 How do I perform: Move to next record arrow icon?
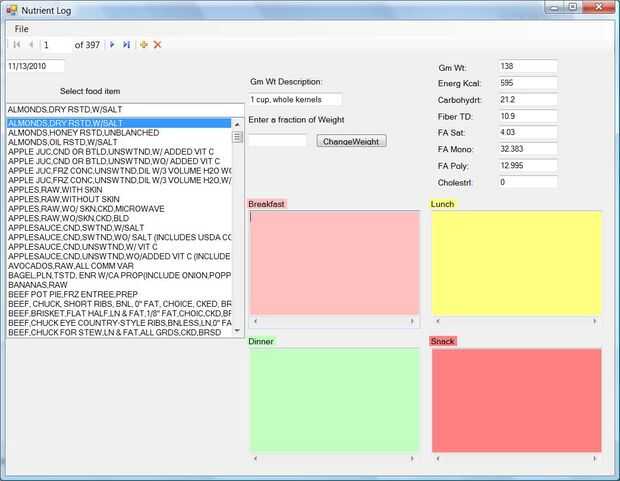(112, 45)
